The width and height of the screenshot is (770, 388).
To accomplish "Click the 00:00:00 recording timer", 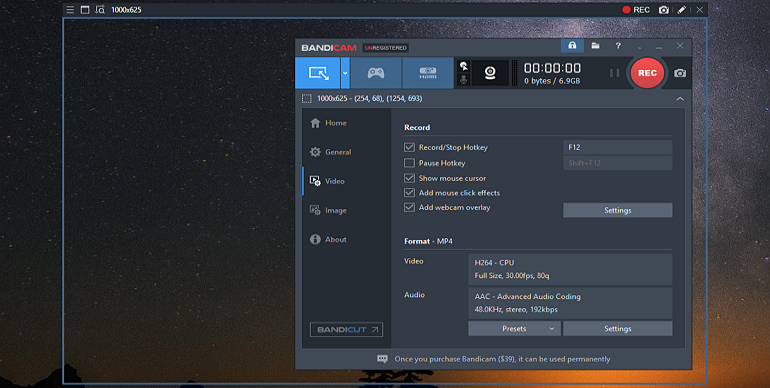I will pos(552,68).
